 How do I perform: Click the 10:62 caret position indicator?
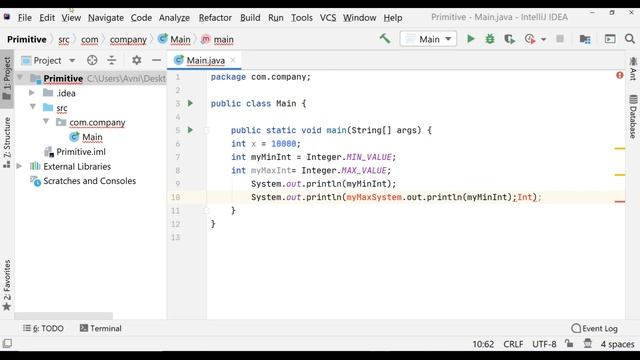coord(483,344)
